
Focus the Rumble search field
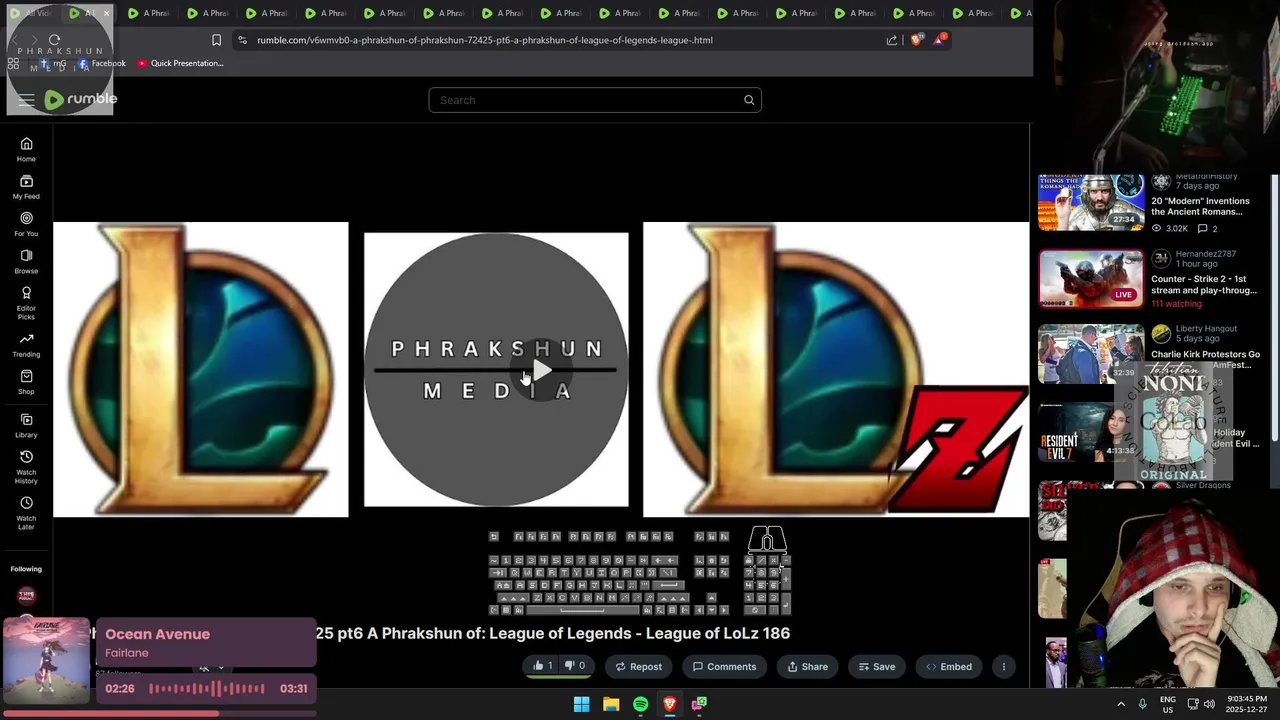pyautogui.click(x=595, y=100)
